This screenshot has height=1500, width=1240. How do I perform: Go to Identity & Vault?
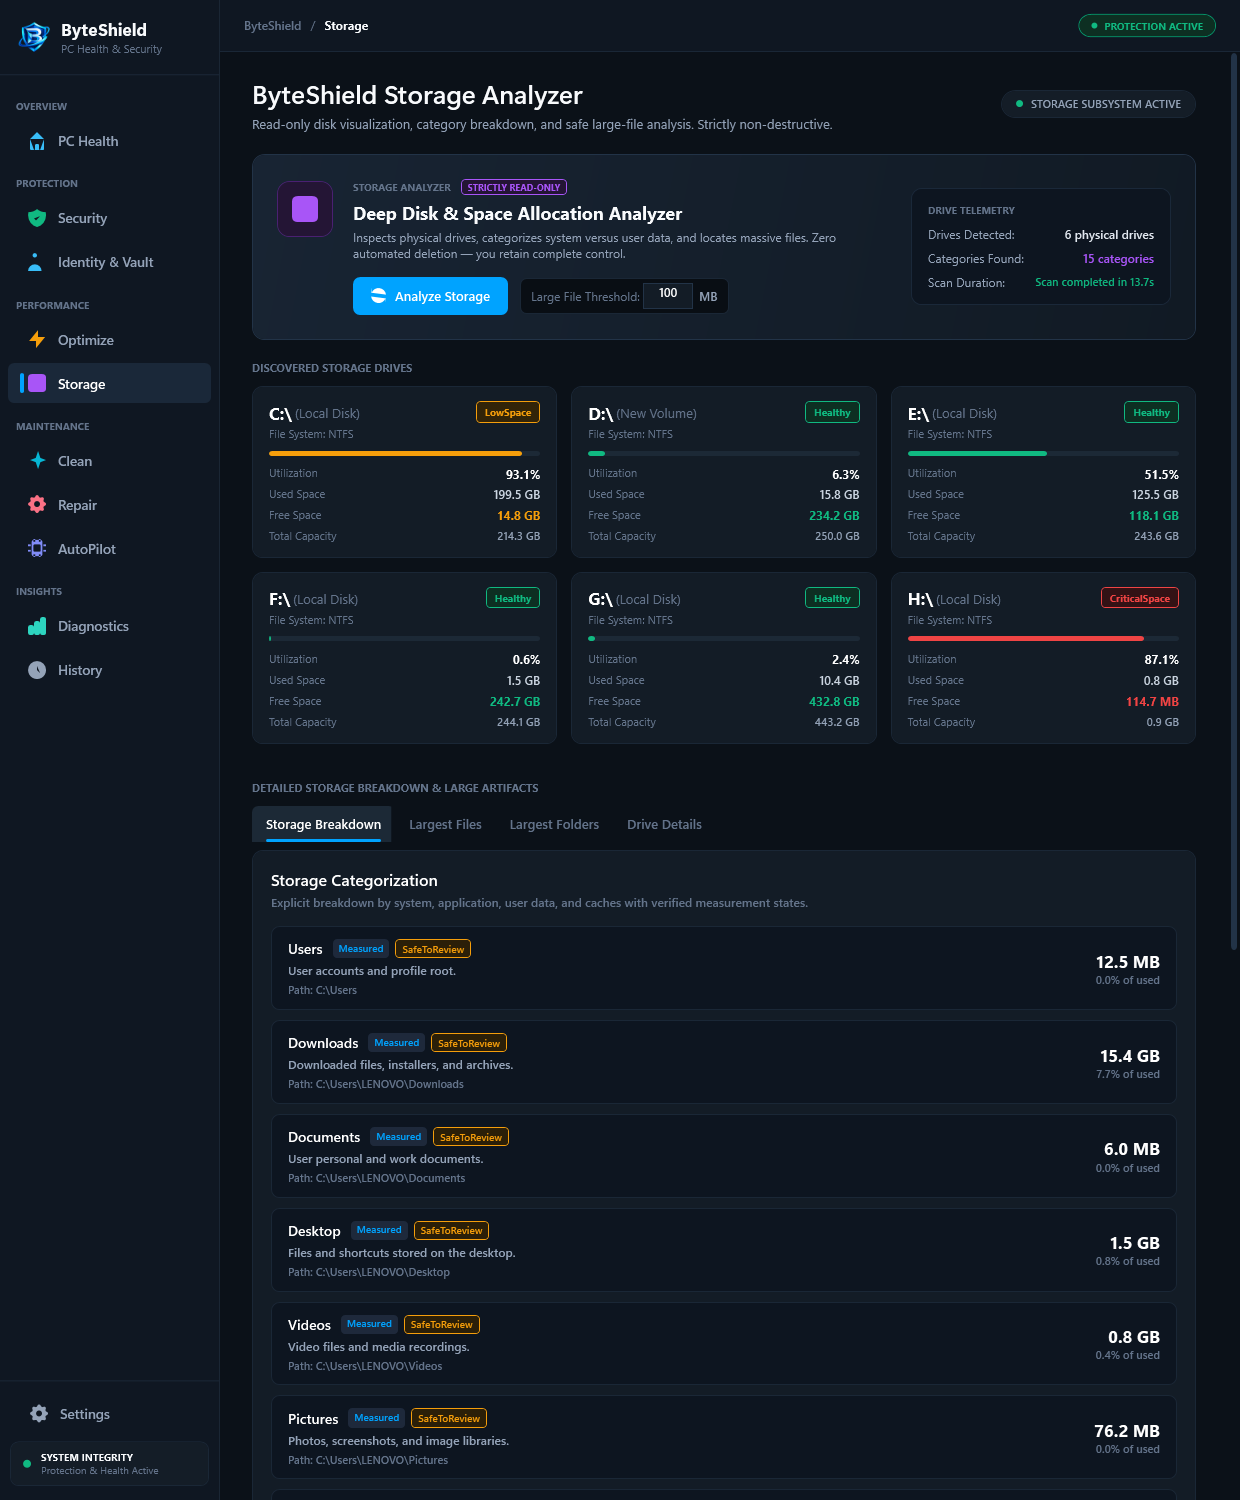[x=109, y=262]
